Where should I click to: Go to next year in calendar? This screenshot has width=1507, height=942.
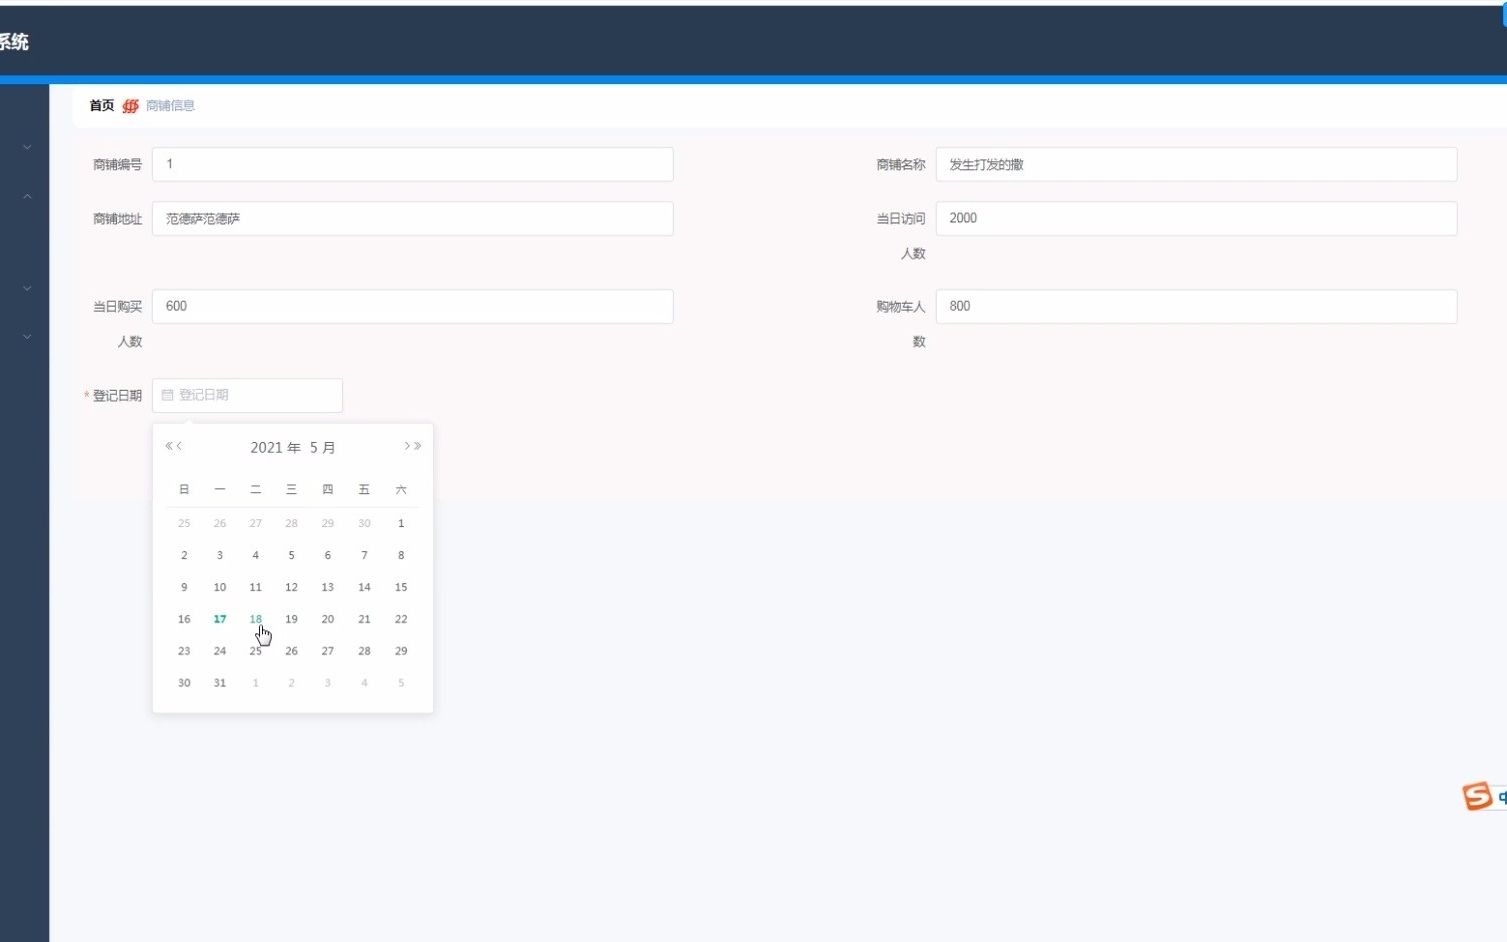(417, 446)
